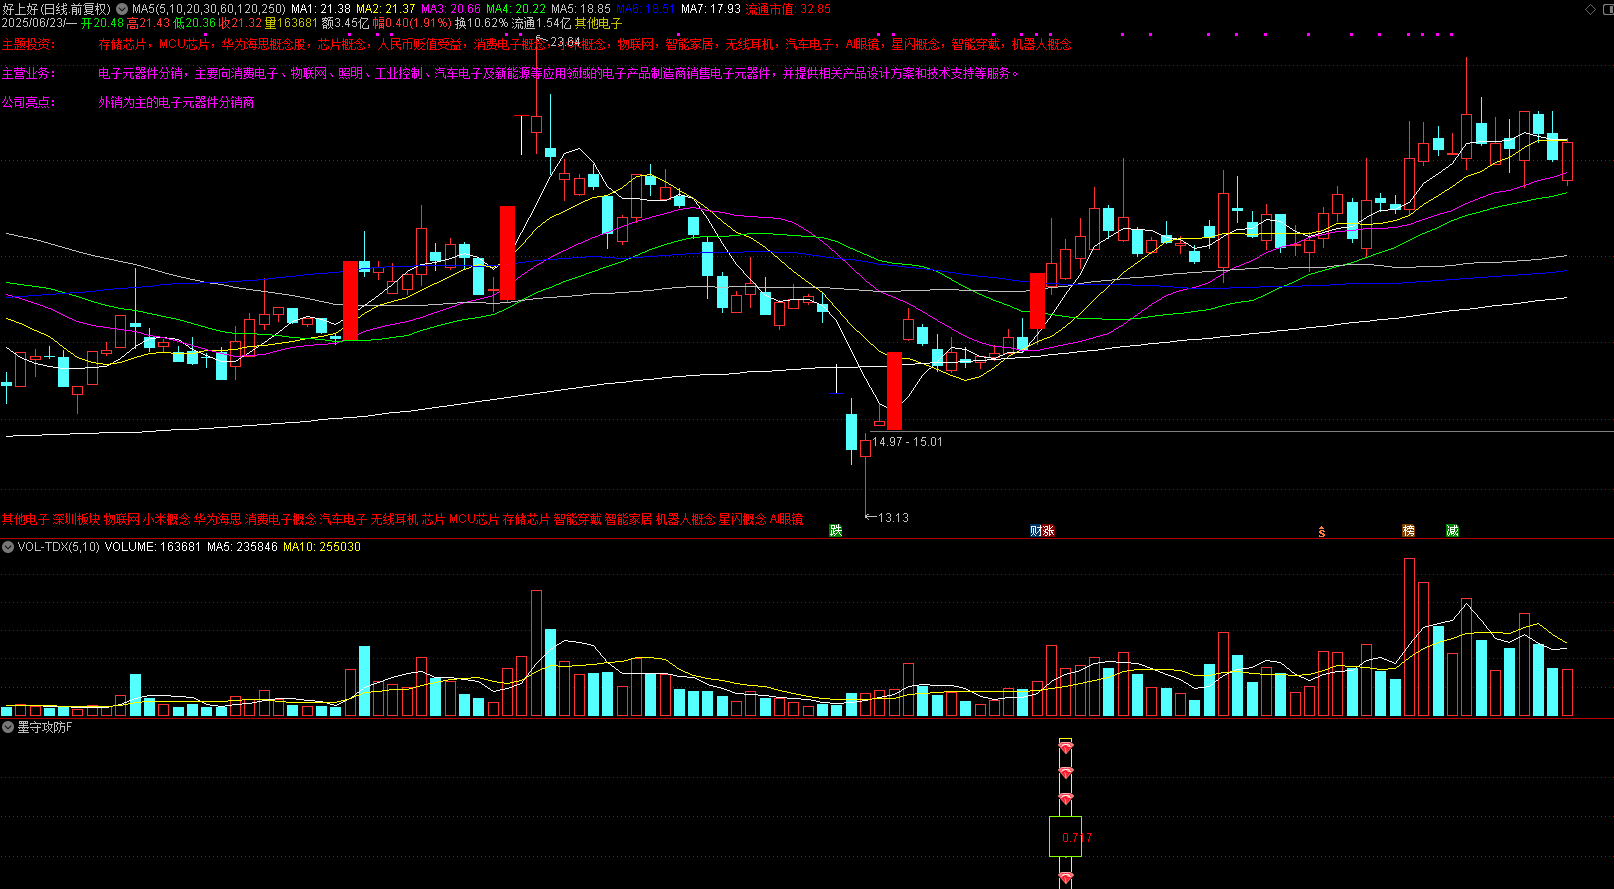Open the VOL-TDX indicator dropdown arrow
Image resolution: width=1614 pixels, height=889 pixels.
pos(8,547)
